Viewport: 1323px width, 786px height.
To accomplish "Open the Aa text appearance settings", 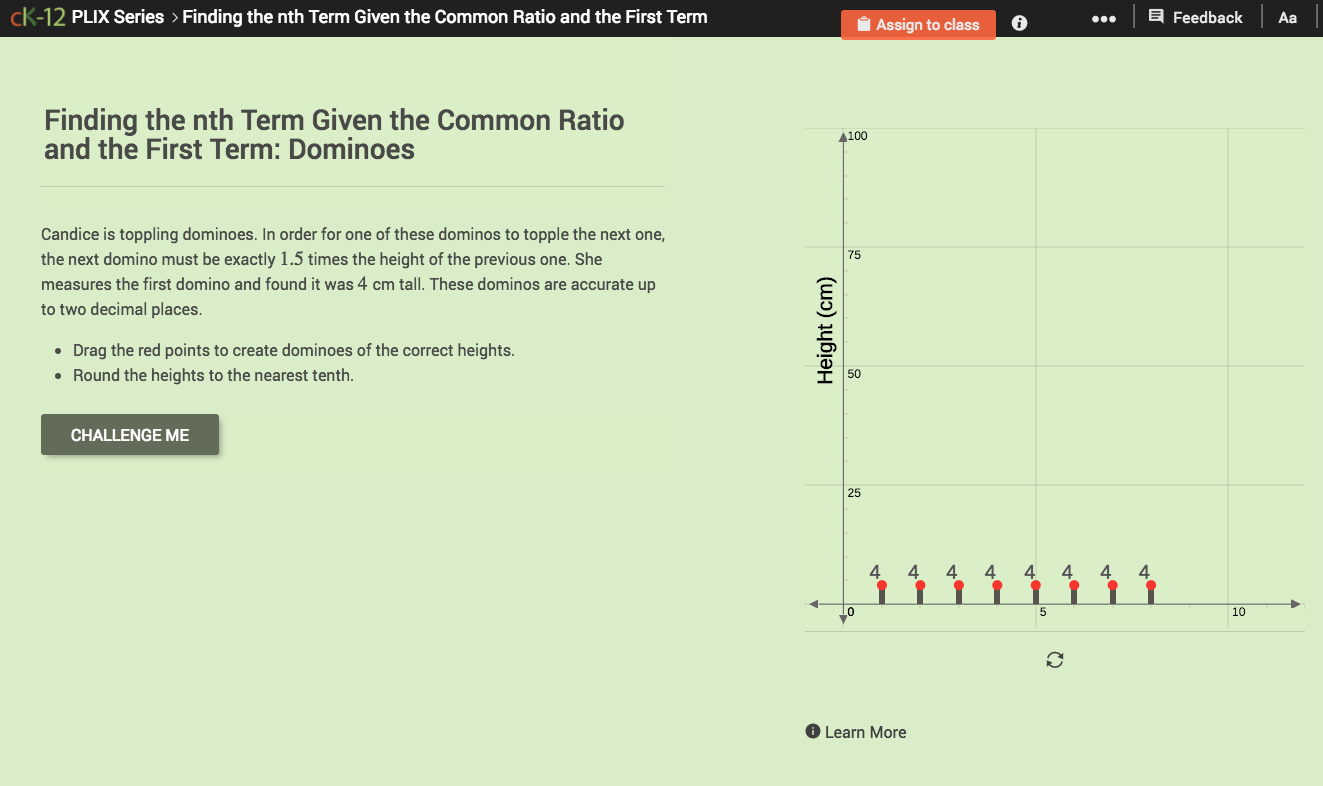I will (1287, 16).
